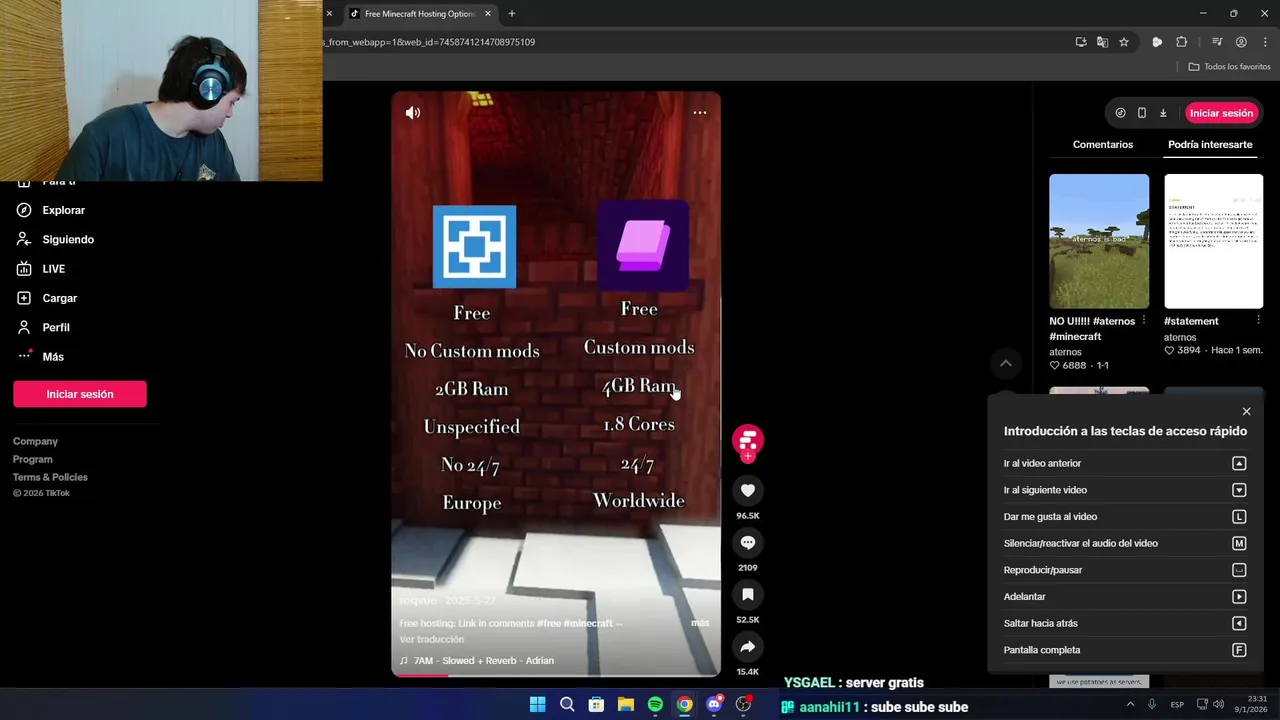This screenshot has height=720, width=1280.
Task: Open Terms & Policies footer link
Action: tap(50, 477)
